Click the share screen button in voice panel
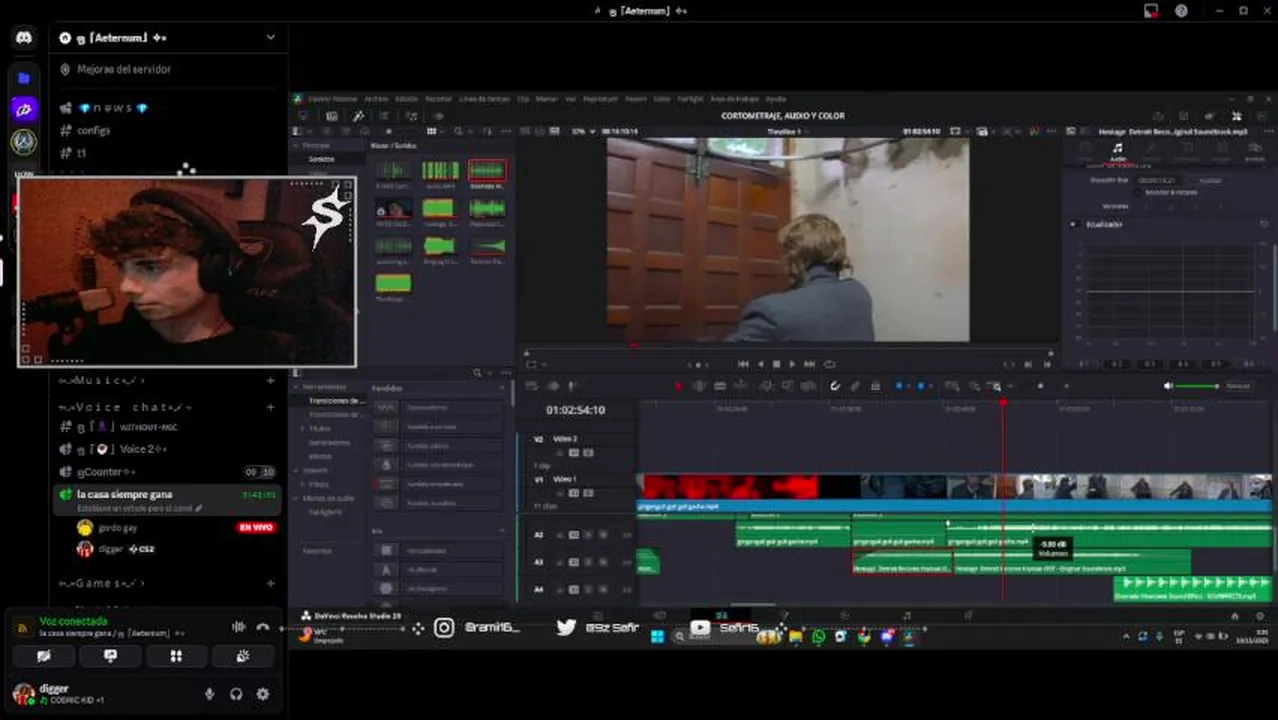This screenshot has width=1278, height=720. (x=110, y=656)
